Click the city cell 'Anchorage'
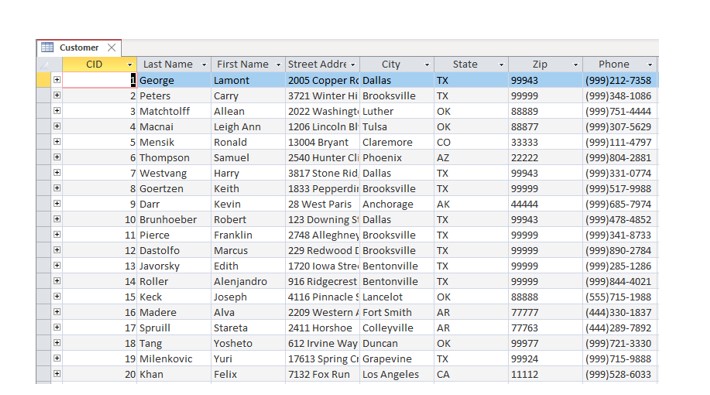 coord(397,204)
